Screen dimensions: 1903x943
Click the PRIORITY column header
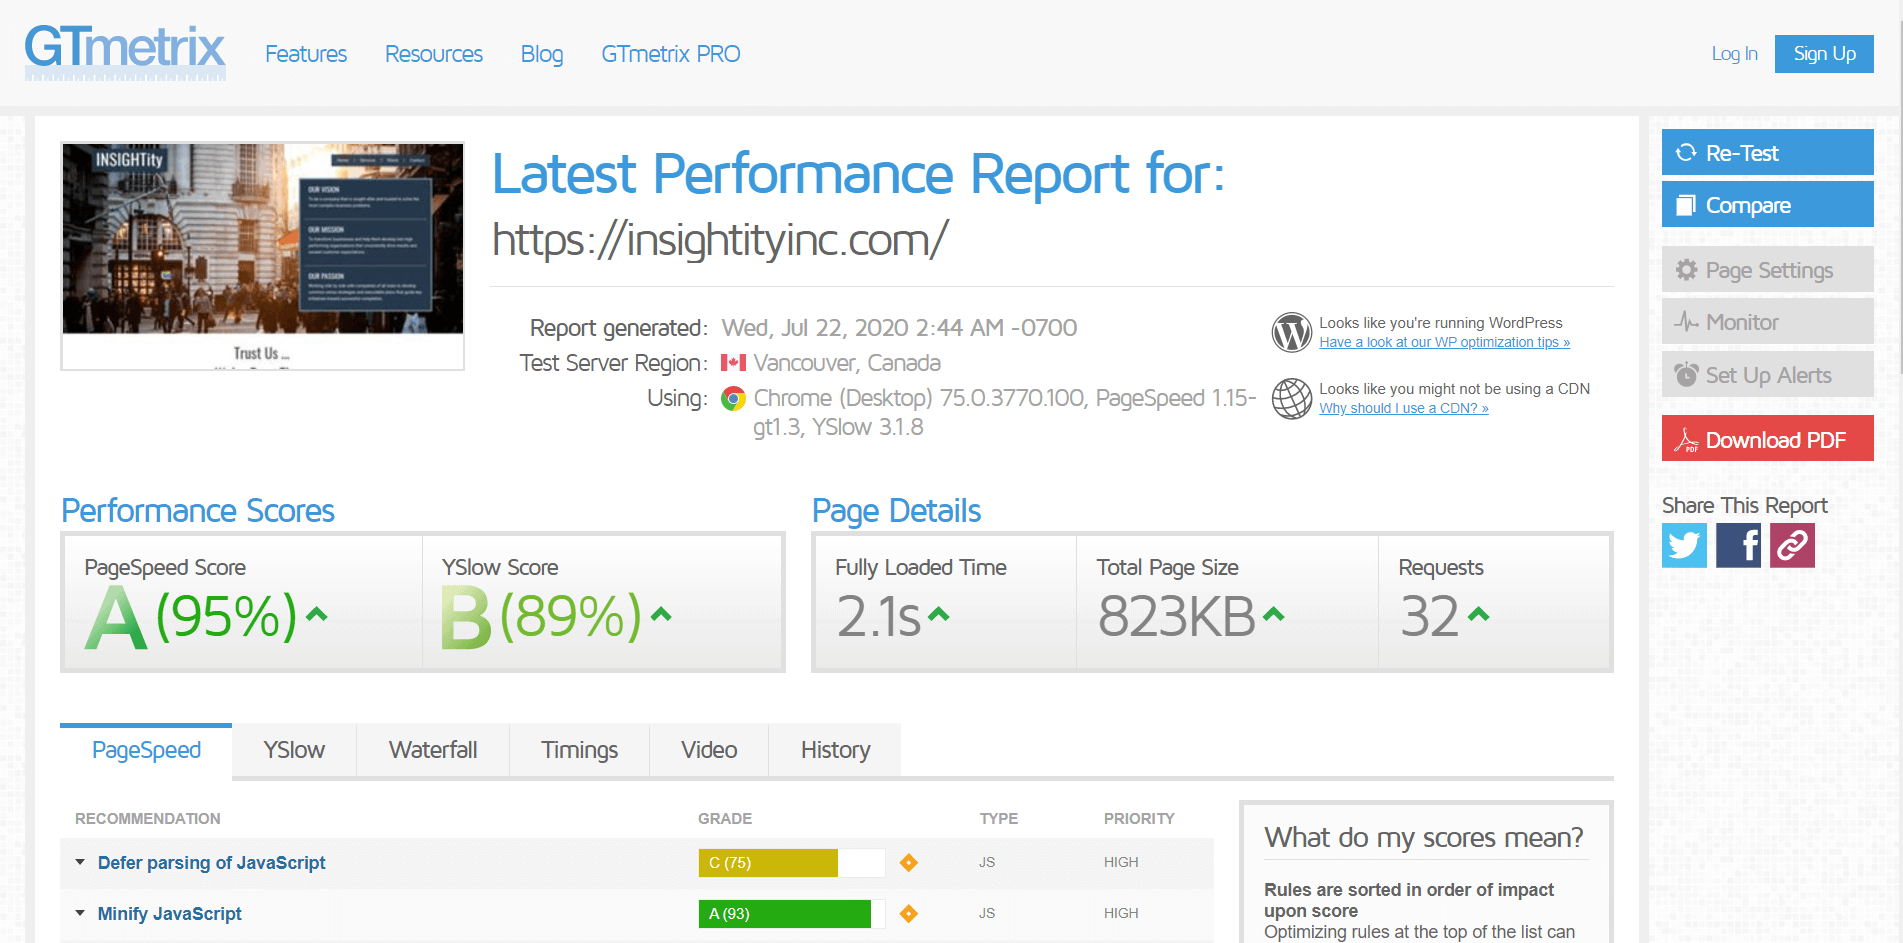coord(1139,818)
